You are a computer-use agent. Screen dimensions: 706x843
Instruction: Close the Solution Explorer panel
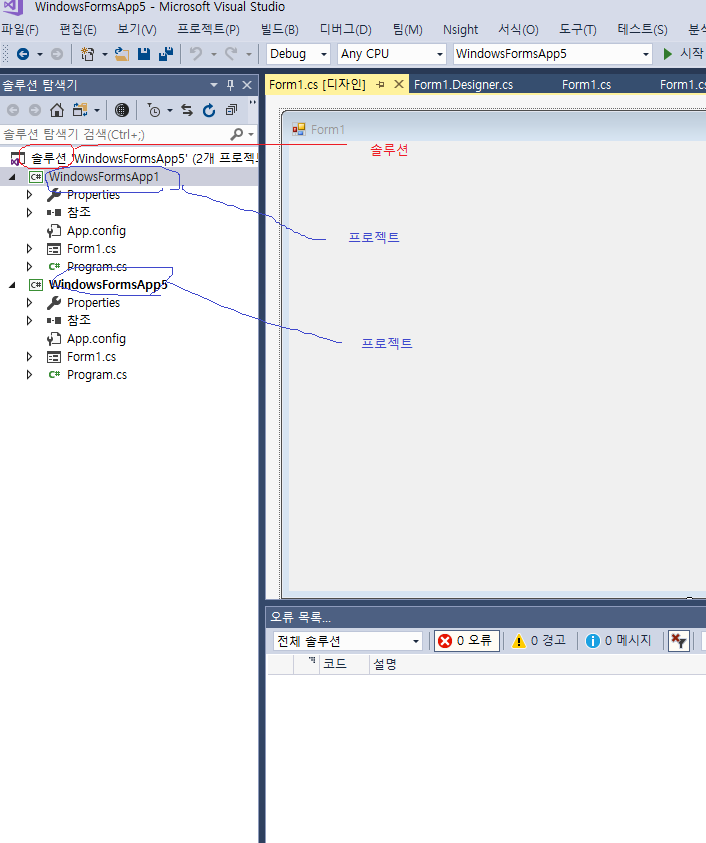(x=247, y=85)
